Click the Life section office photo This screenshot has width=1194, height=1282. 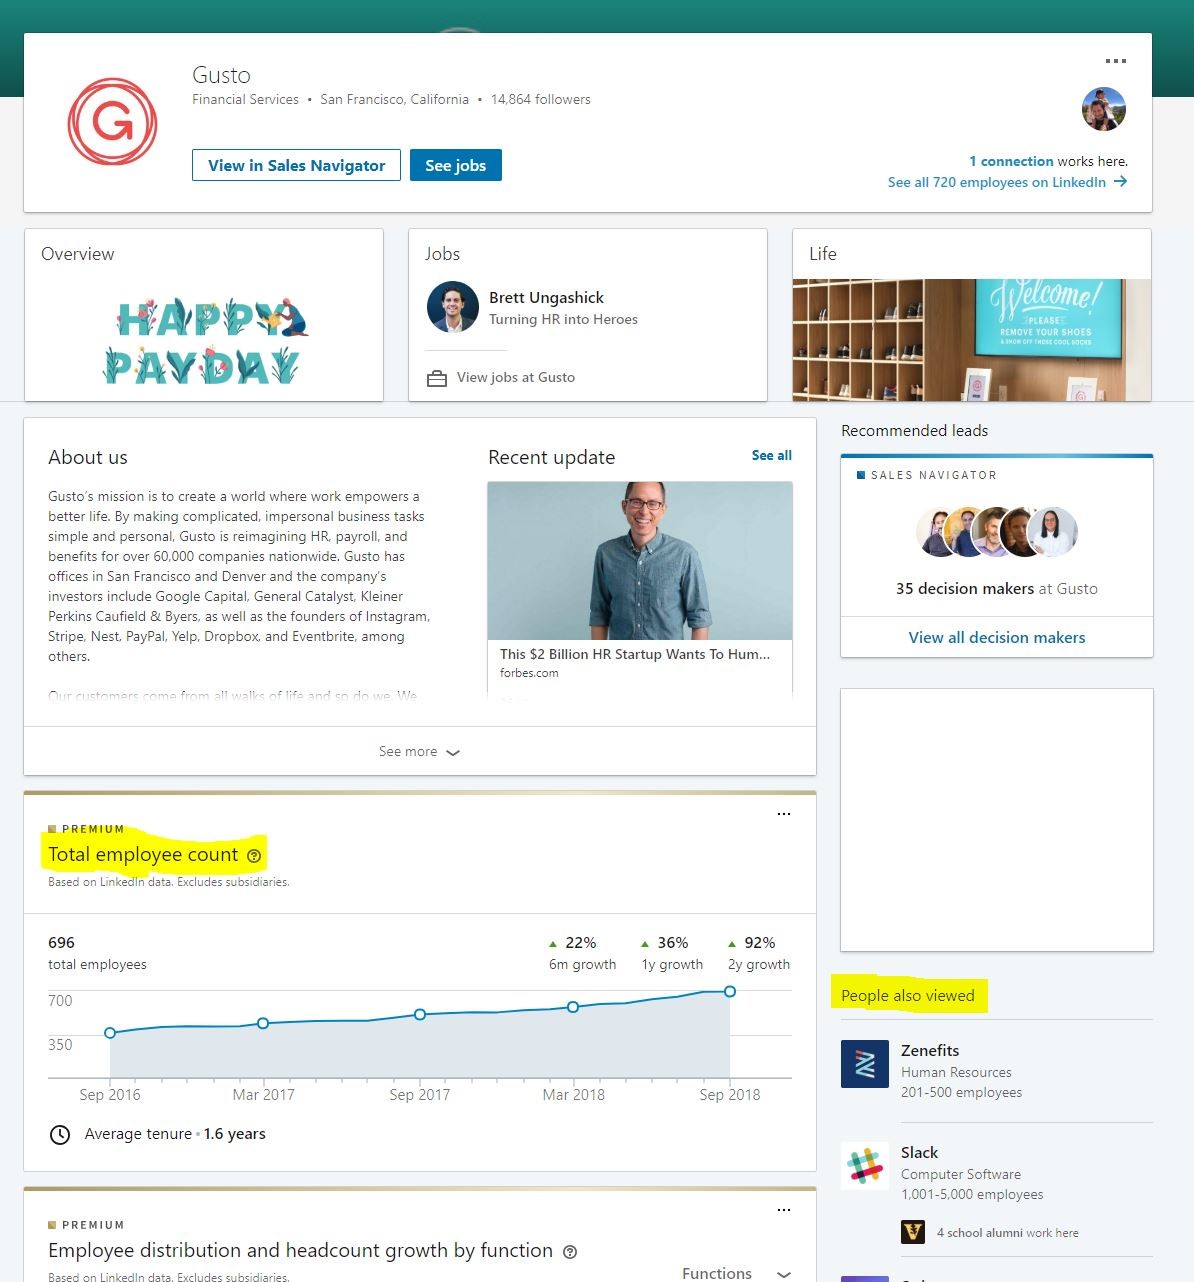[972, 340]
